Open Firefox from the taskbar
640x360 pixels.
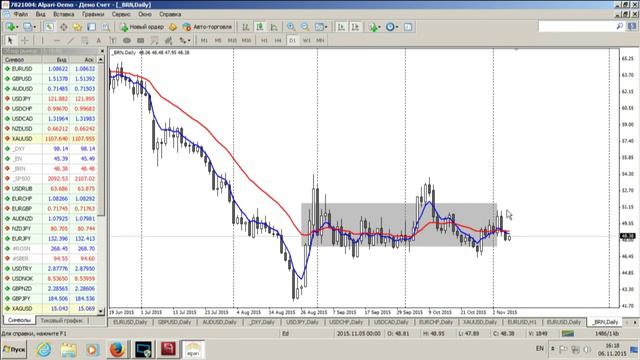pos(117,349)
